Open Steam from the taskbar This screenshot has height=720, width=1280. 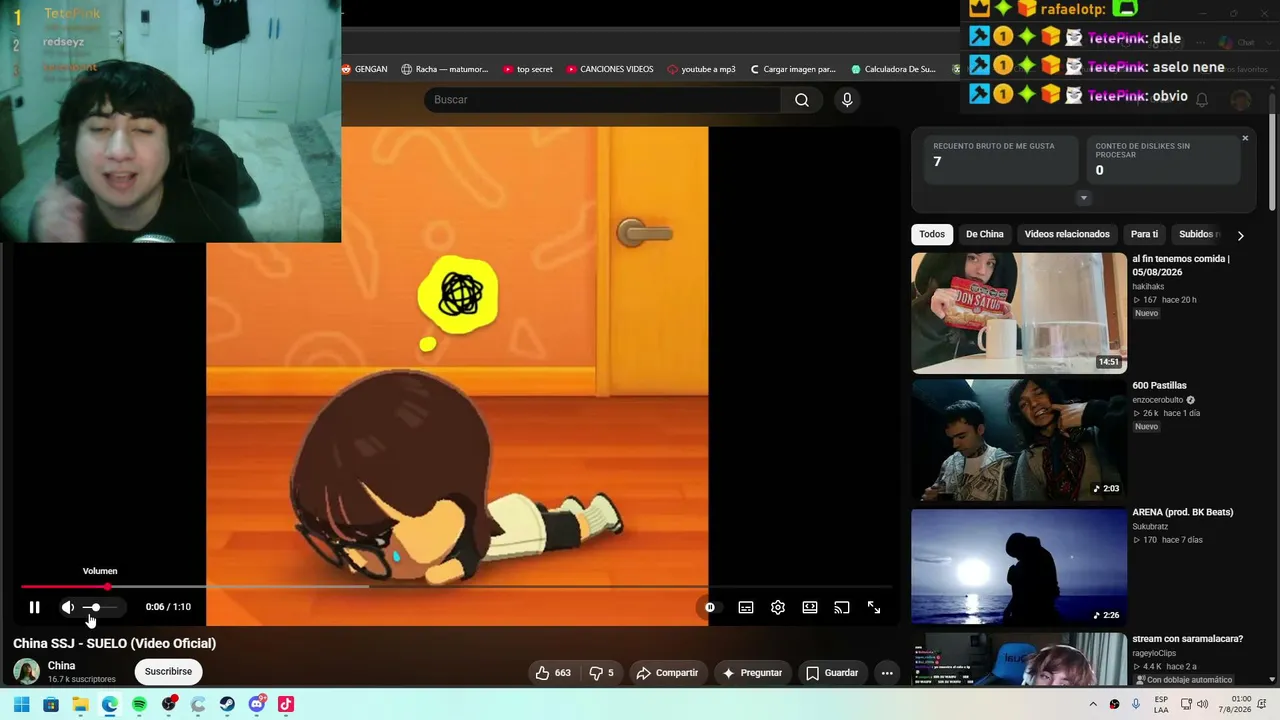pyautogui.click(x=227, y=704)
